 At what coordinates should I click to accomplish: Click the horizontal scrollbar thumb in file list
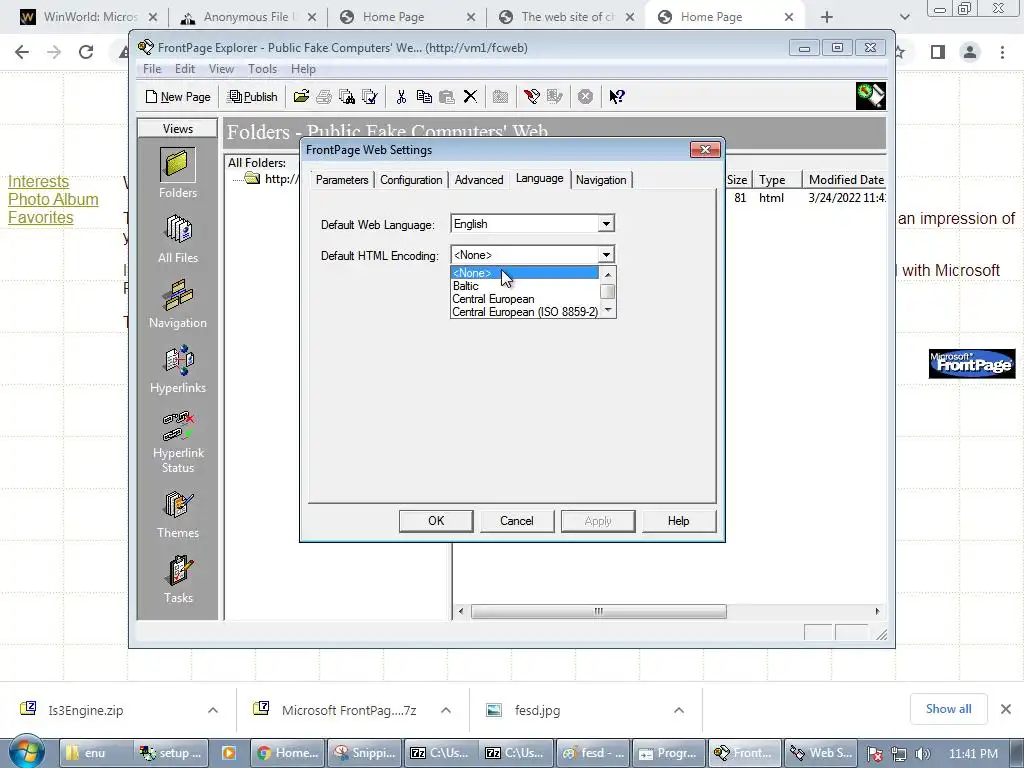click(598, 611)
